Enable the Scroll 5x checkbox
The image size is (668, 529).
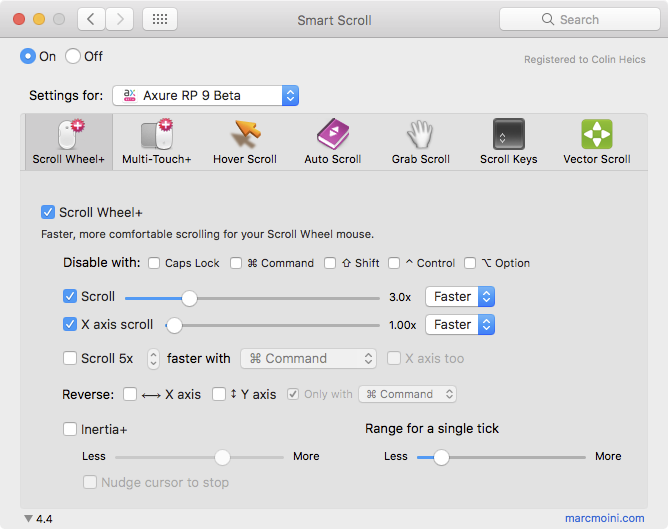pyautogui.click(x=70, y=358)
